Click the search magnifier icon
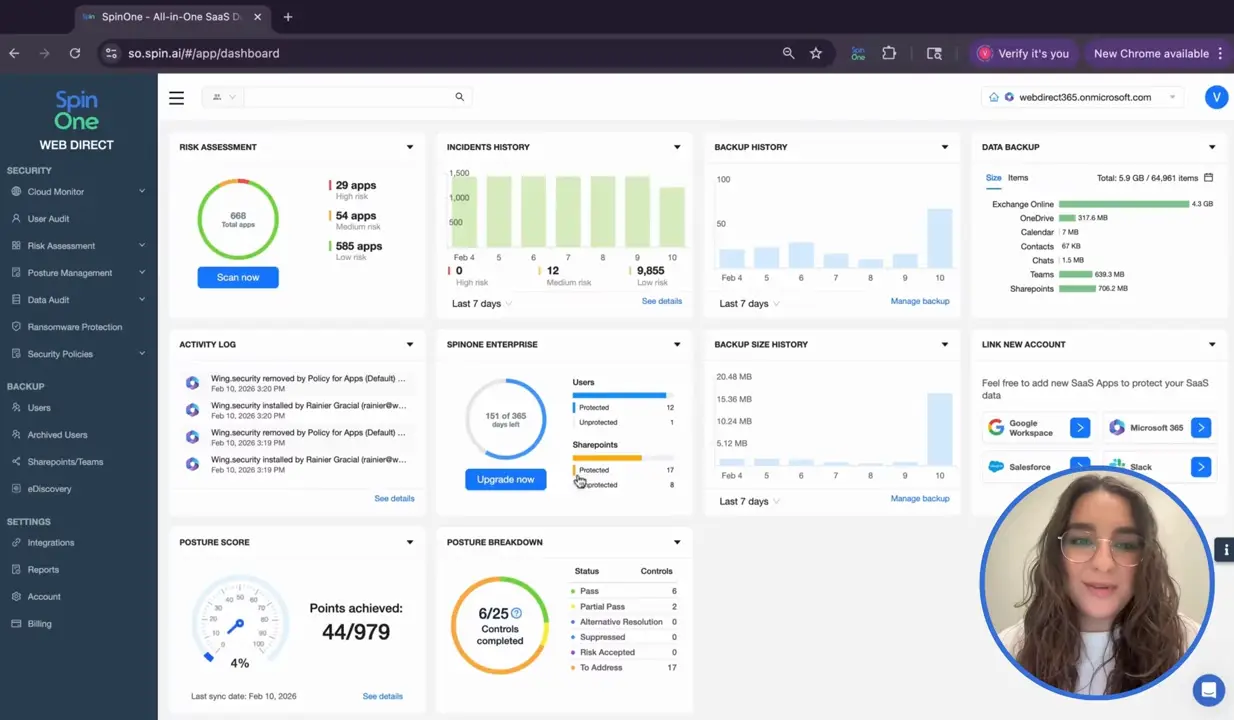 point(459,97)
